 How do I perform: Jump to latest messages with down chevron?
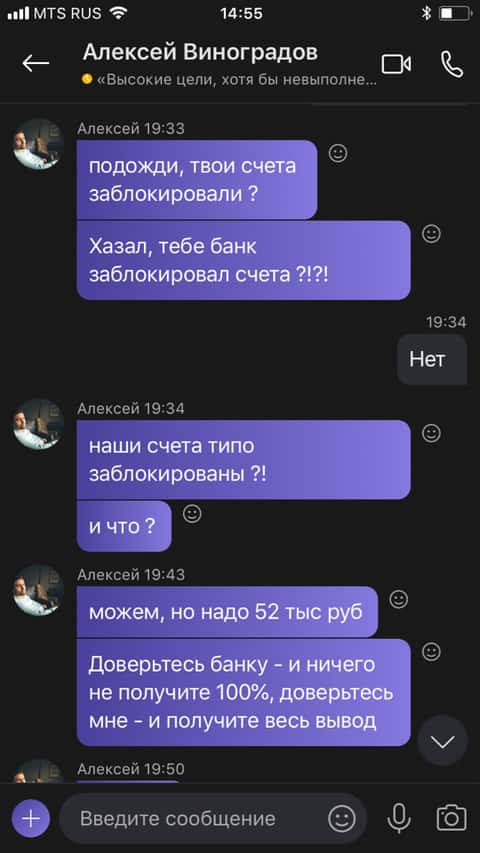point(442,741)
